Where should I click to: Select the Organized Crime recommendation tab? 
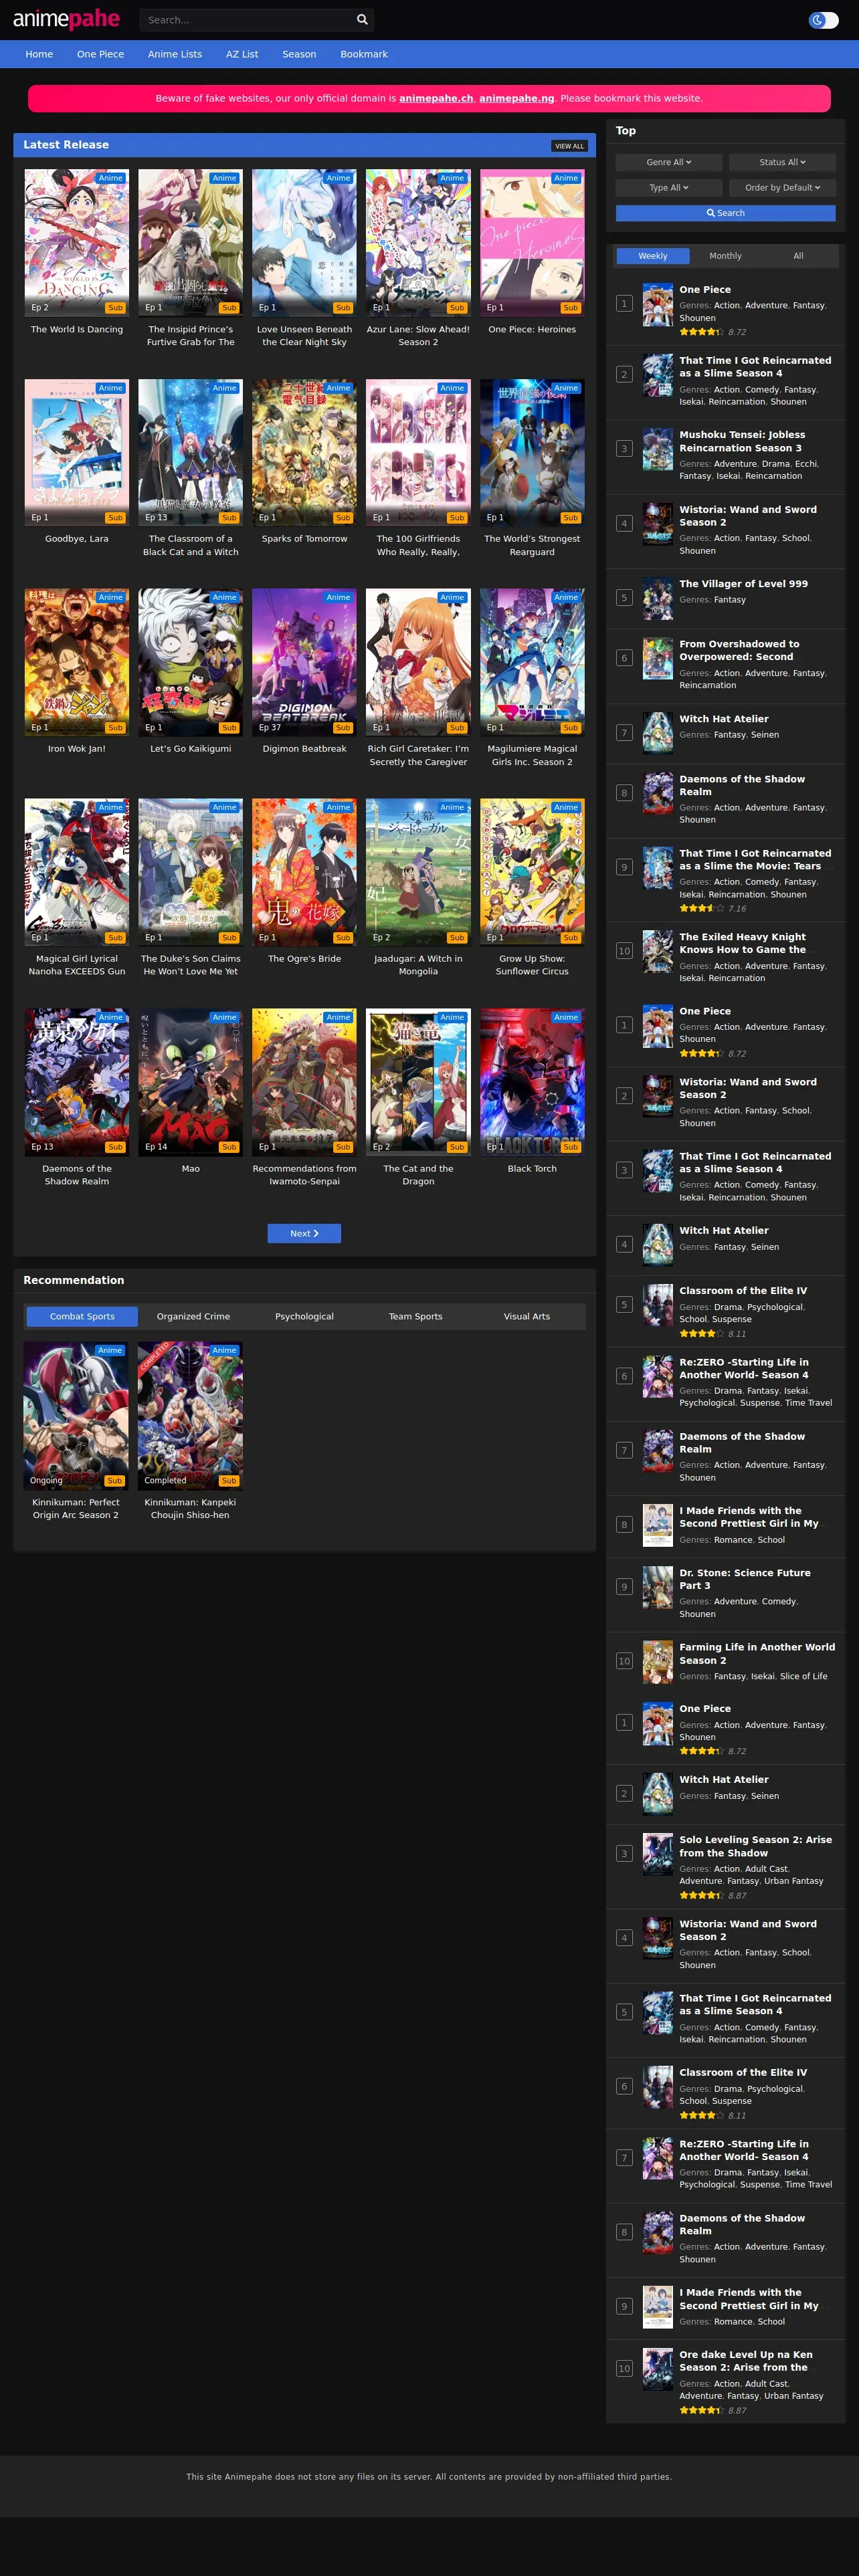click(x=193, y=1316)
